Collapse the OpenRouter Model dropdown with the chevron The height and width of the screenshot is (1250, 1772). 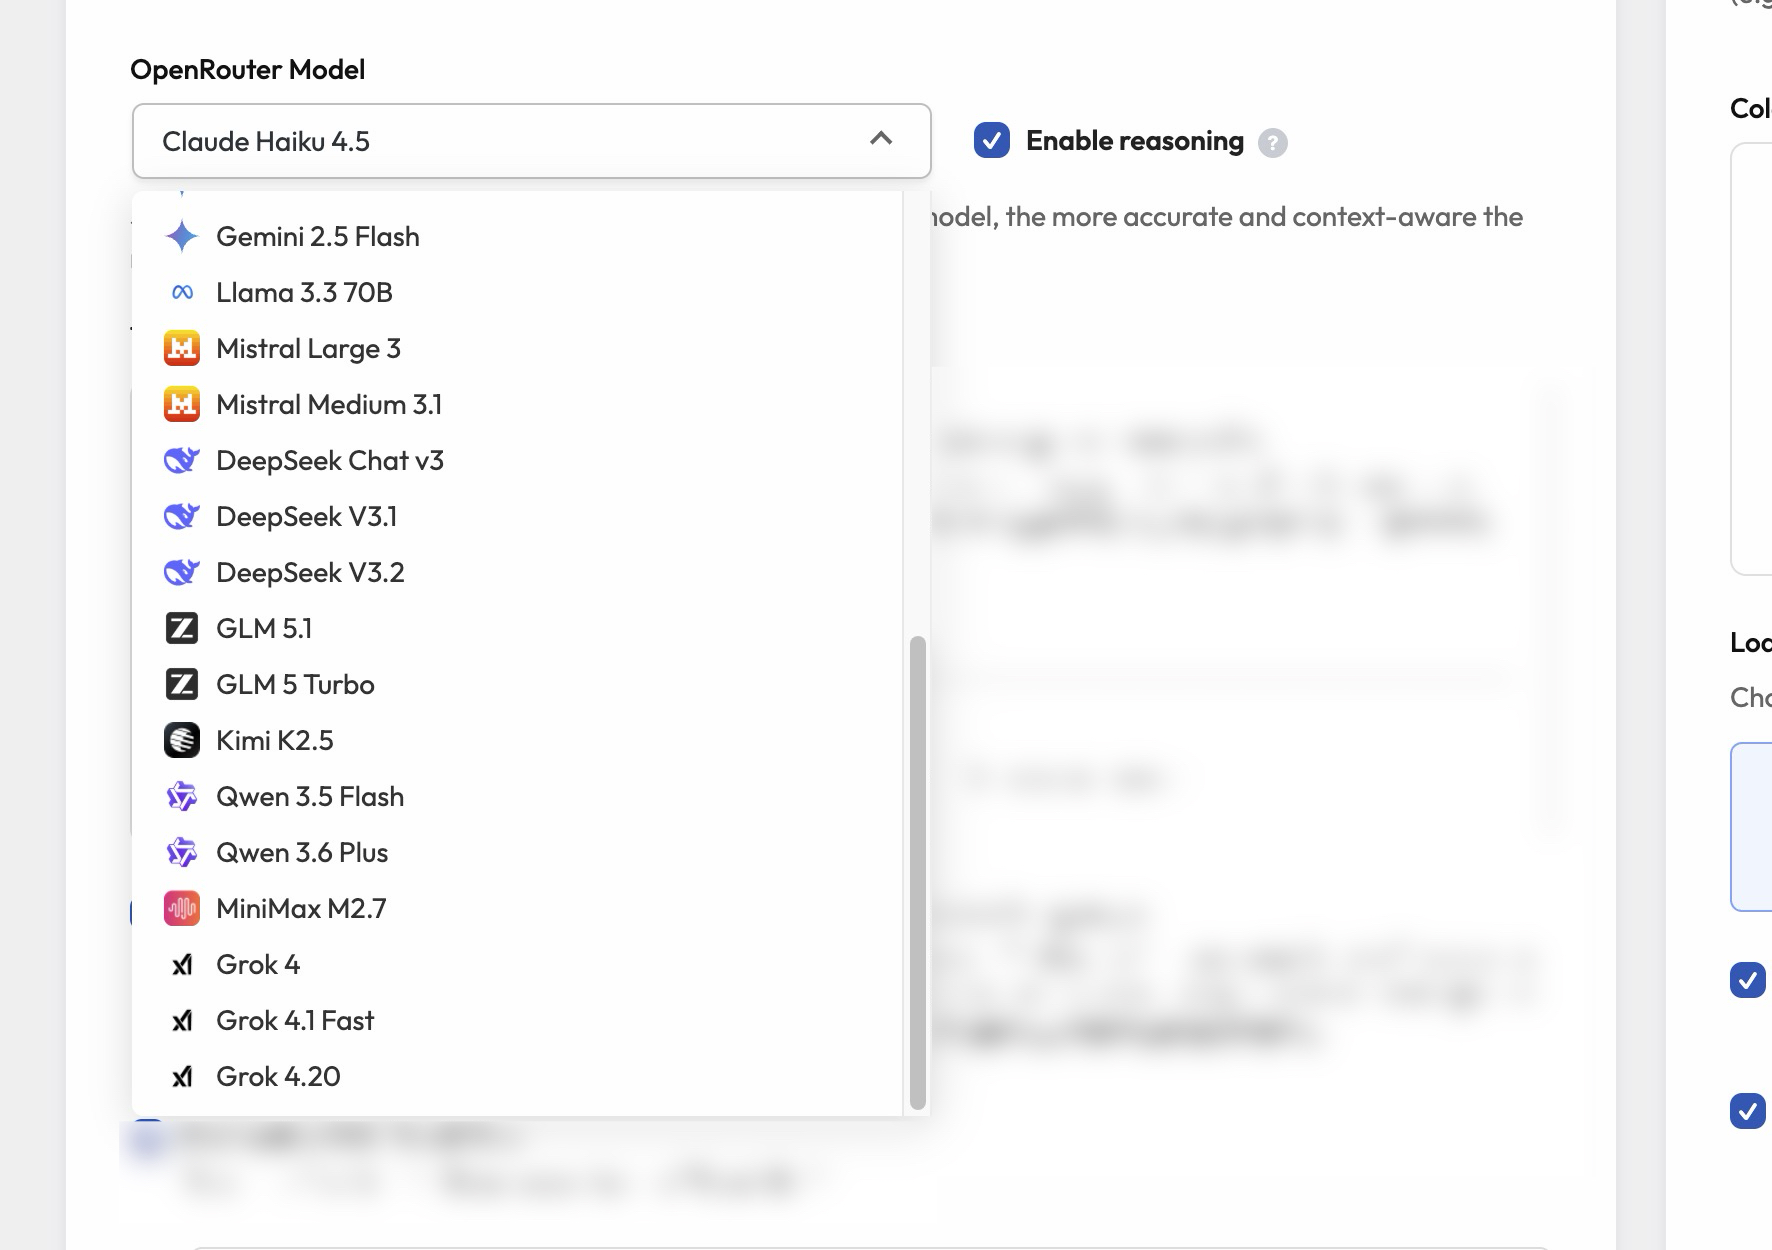click(881, 139)
